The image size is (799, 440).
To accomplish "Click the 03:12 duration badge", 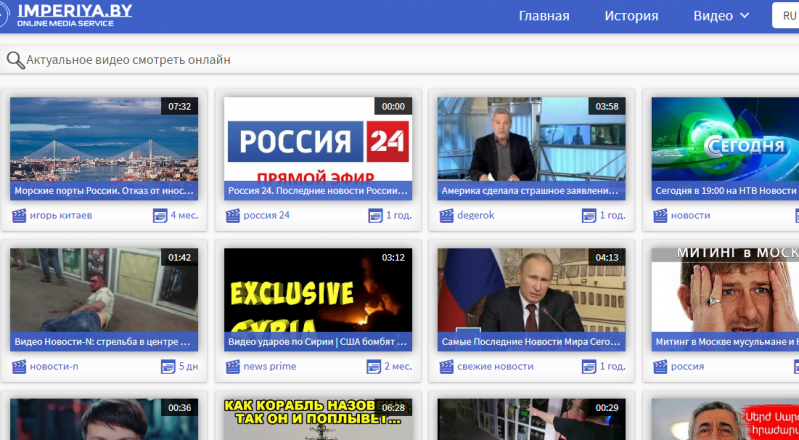I will click(393, 257).
